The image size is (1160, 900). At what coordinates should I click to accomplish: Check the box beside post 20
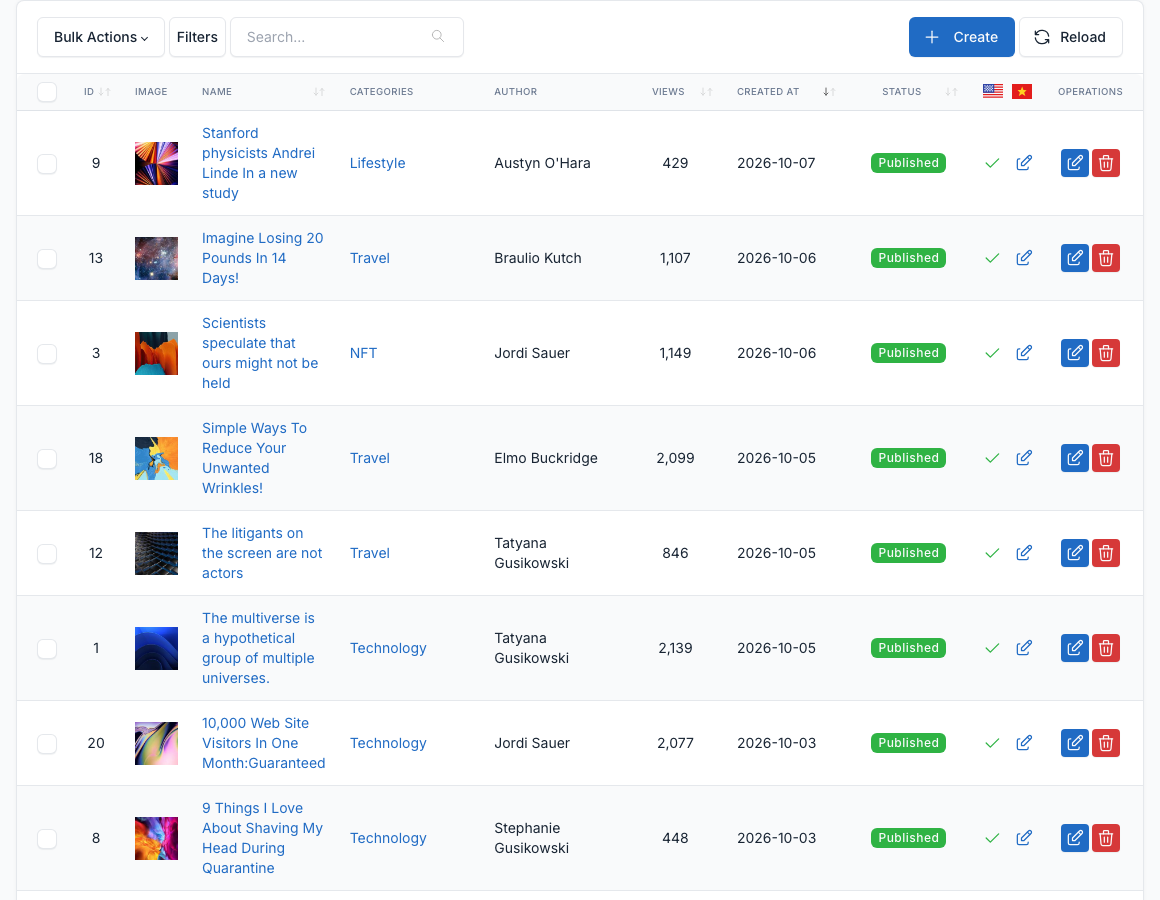(x=47, y=743)
